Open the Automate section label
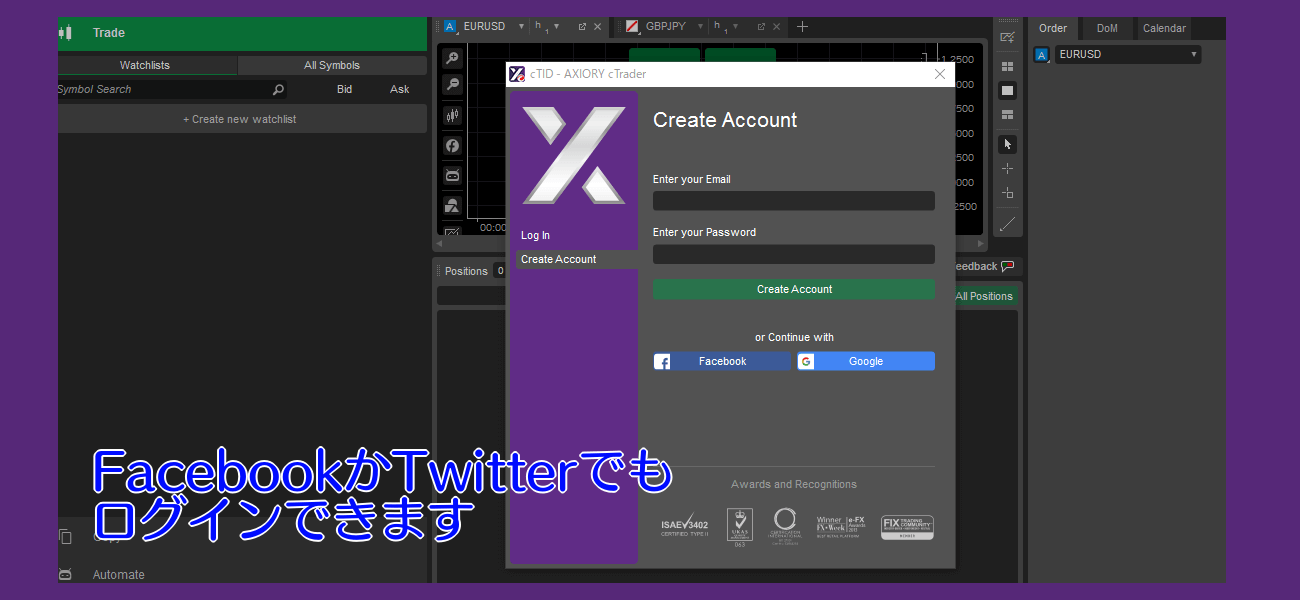1300x600 pixels. (119, 575)
